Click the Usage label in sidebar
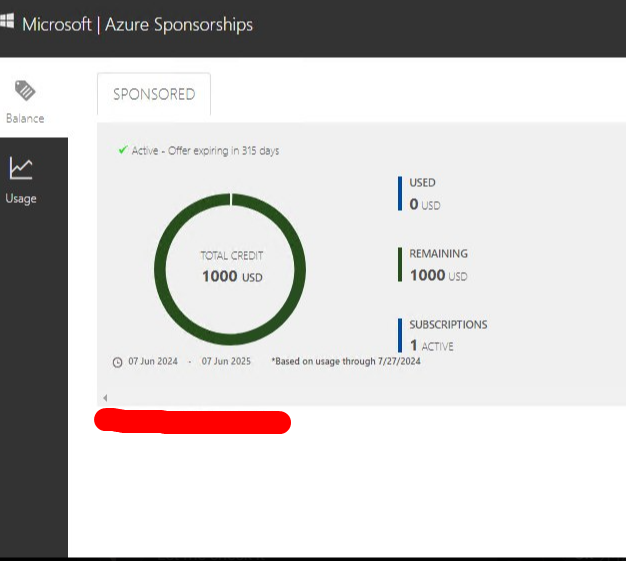 click(x=21, y=198)
